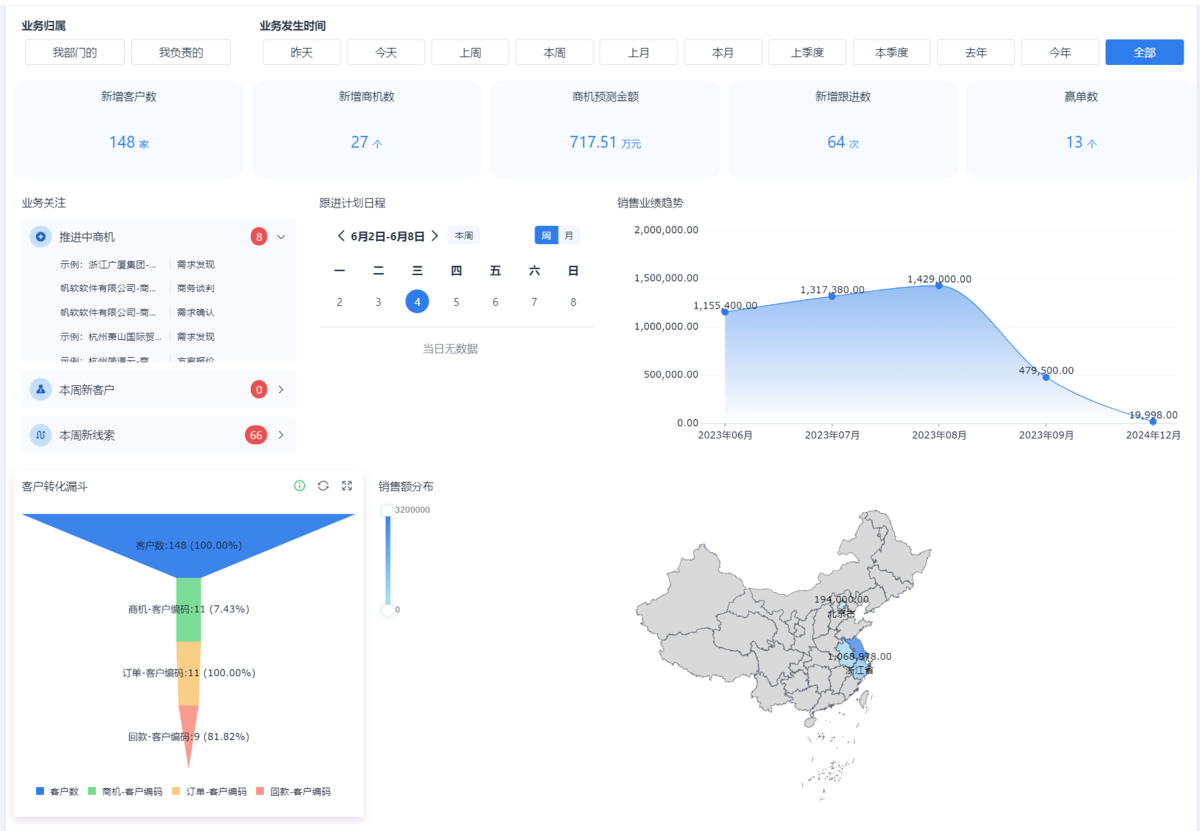The height and width of the screenshot is (831, 1200).
Task: Select the 我部门的 filter
Action: tap(75, 52)
